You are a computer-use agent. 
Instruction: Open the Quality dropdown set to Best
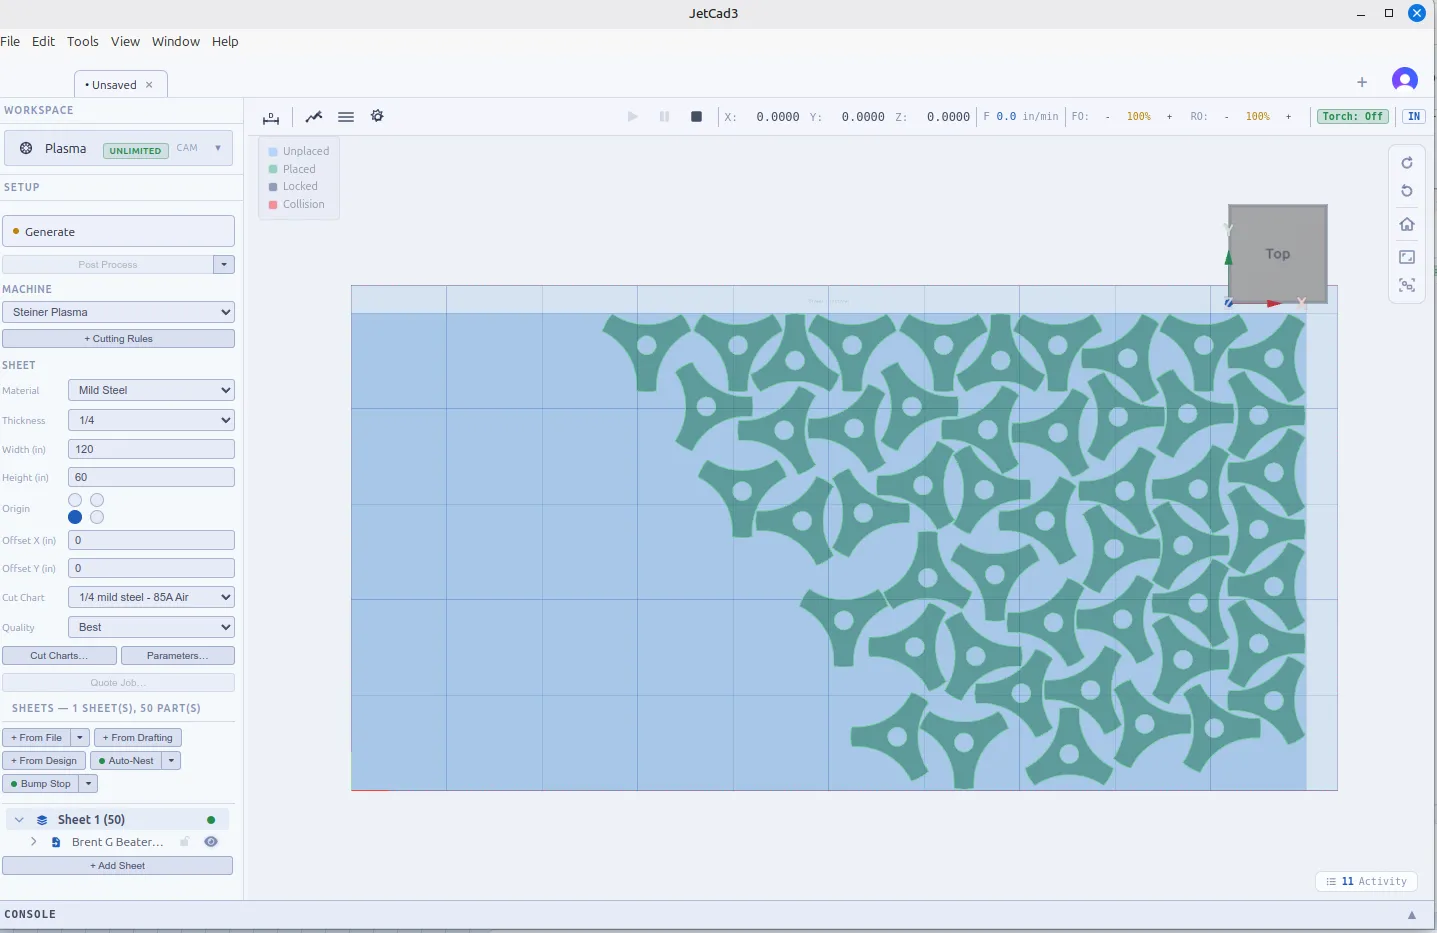[x=151, y=627]
